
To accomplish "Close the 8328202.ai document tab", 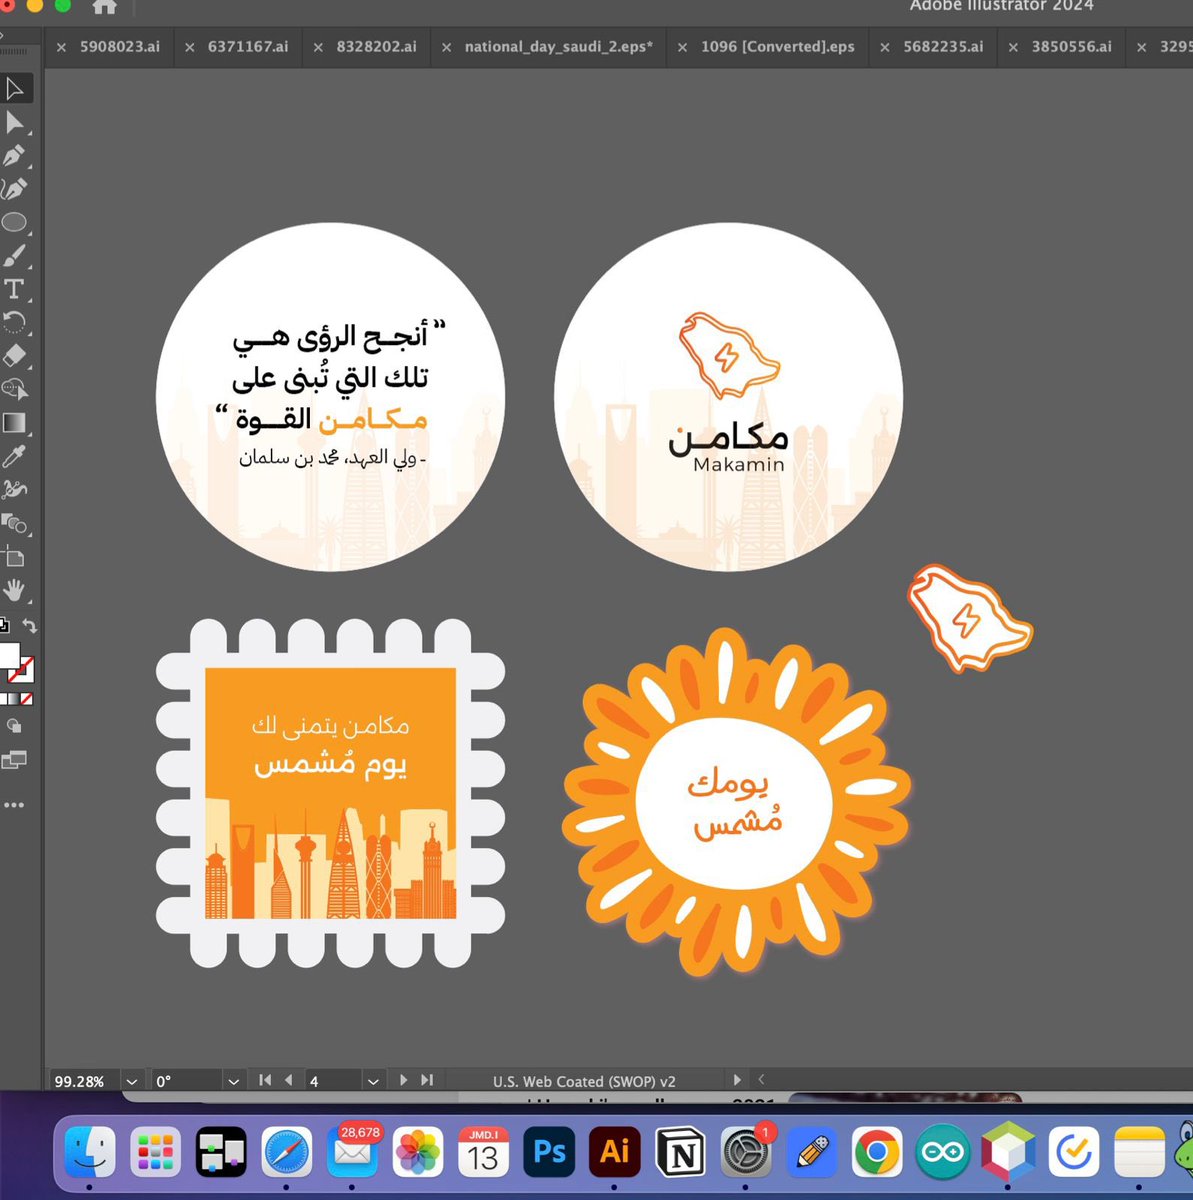I will 318,47.
